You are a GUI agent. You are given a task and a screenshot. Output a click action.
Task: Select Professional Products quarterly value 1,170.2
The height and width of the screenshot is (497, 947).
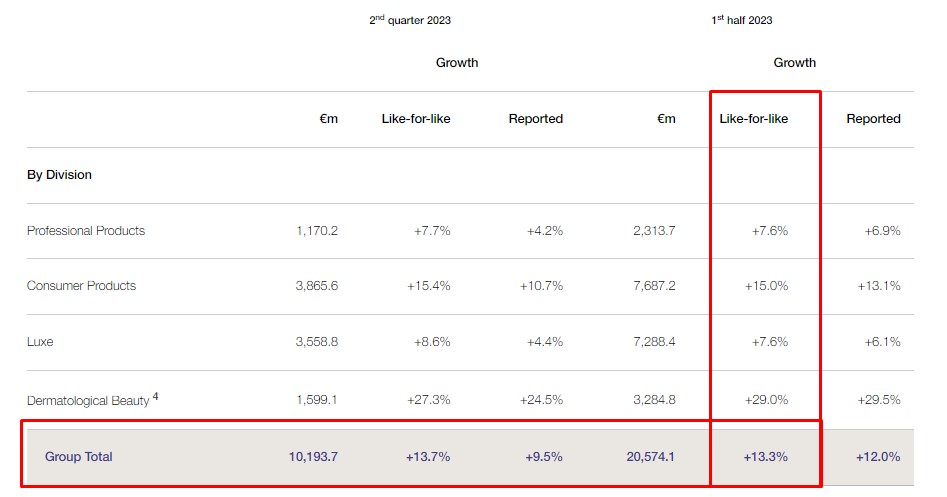317,231
